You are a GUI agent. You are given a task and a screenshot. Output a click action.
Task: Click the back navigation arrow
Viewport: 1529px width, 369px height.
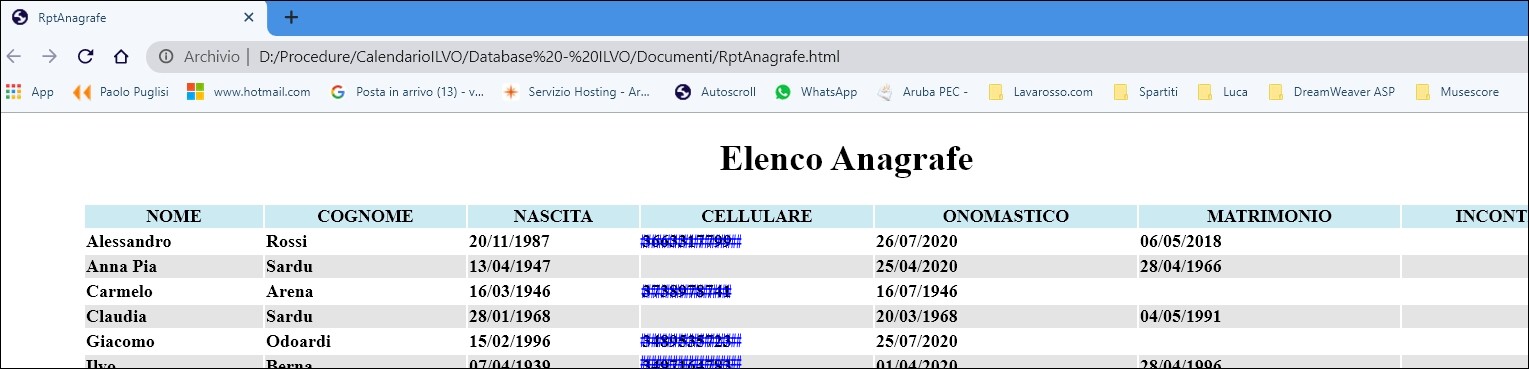[14, 56]
